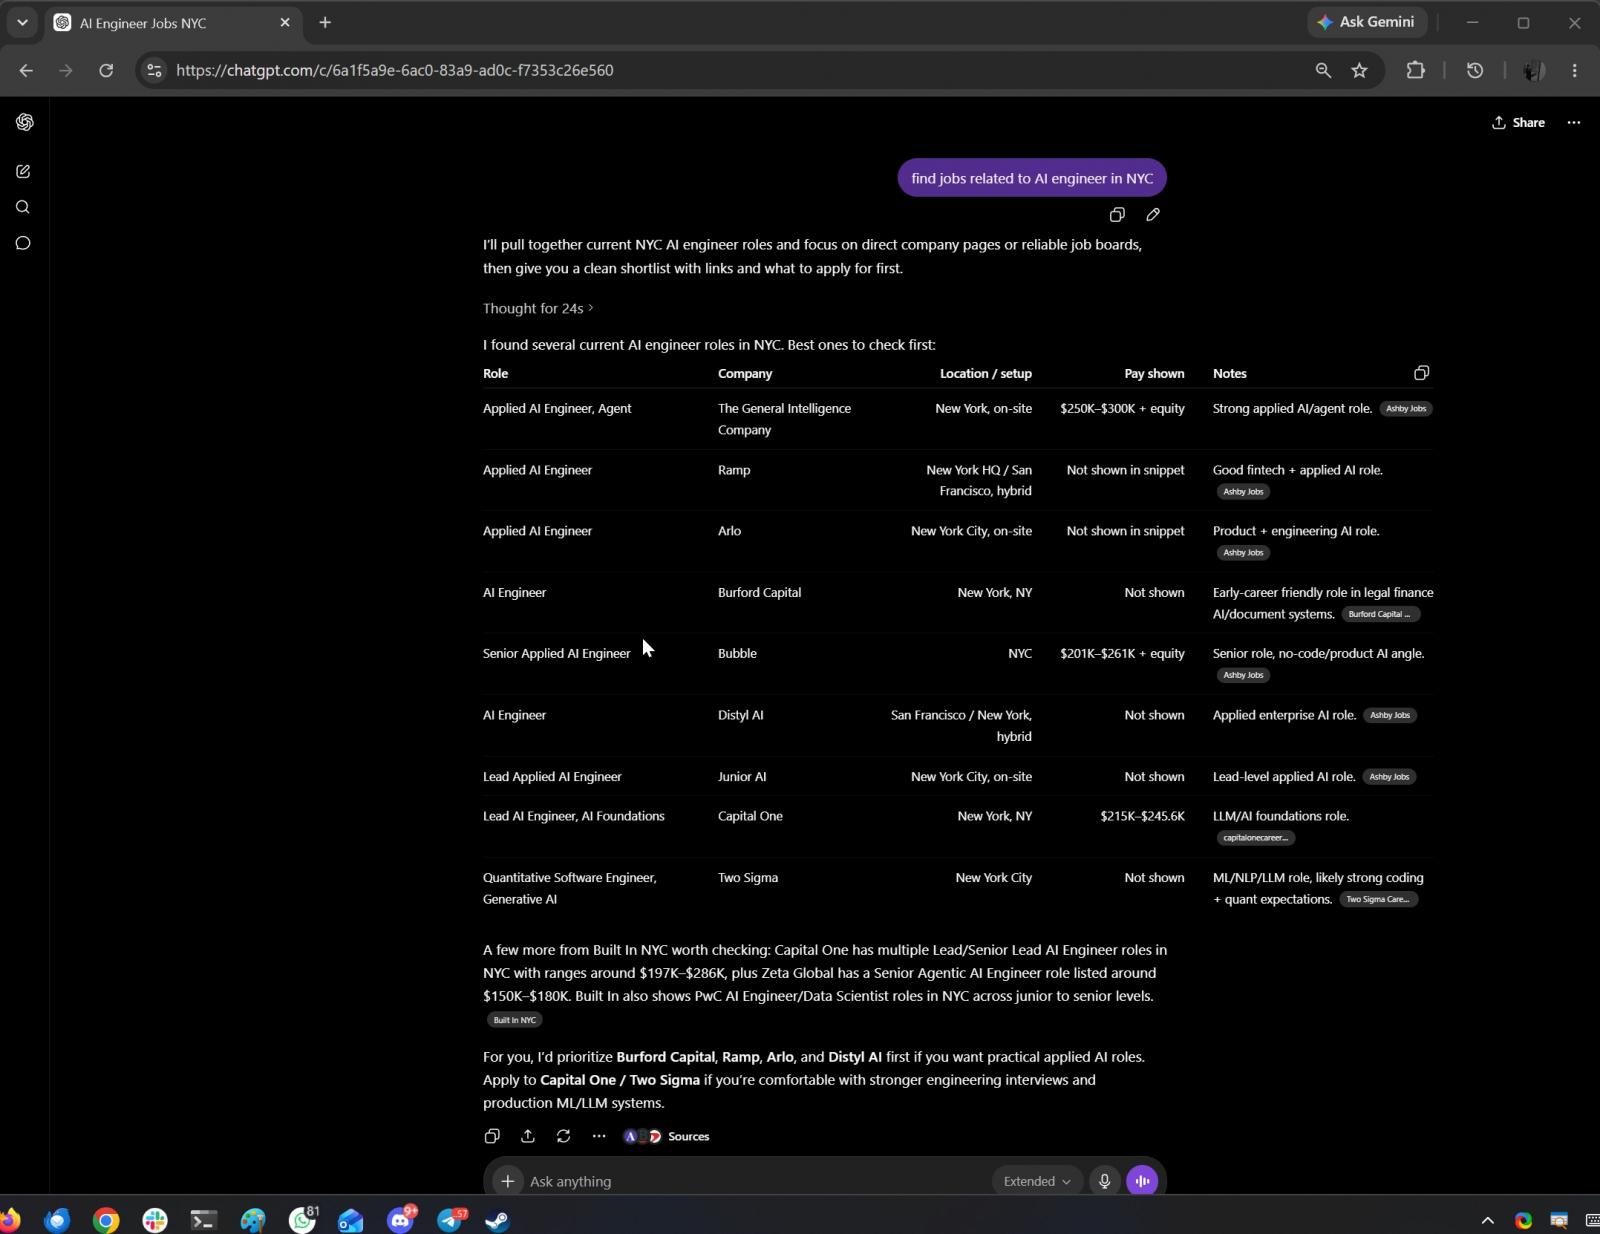Select 'Lead AI Engineer, AI Foundations' cell

pos(574,816)
